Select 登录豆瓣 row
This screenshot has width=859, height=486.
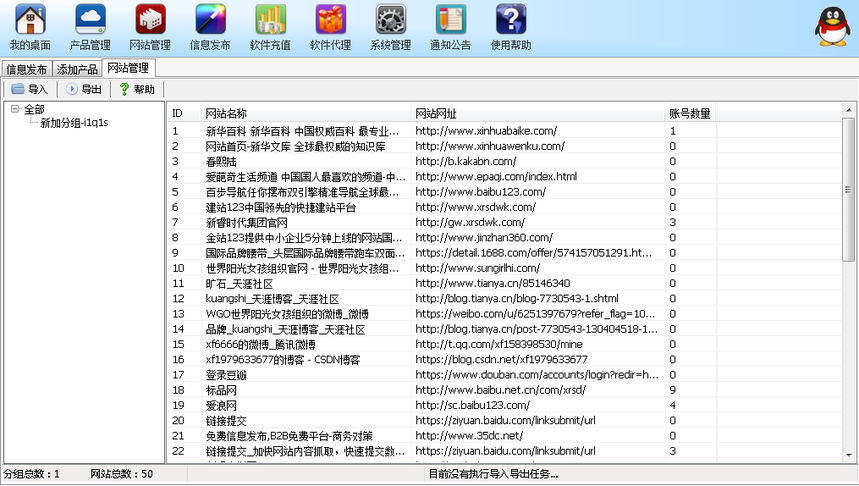(x=505, y=375)
